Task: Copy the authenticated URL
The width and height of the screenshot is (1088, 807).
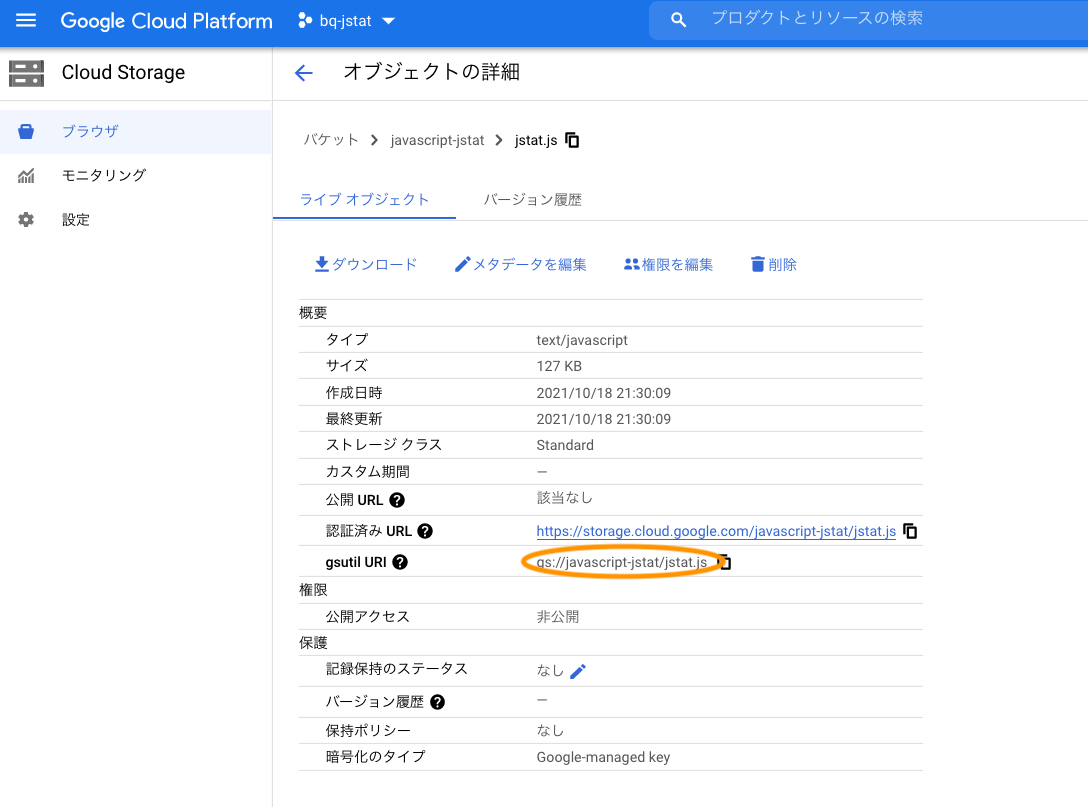Action: click(910, 532)
